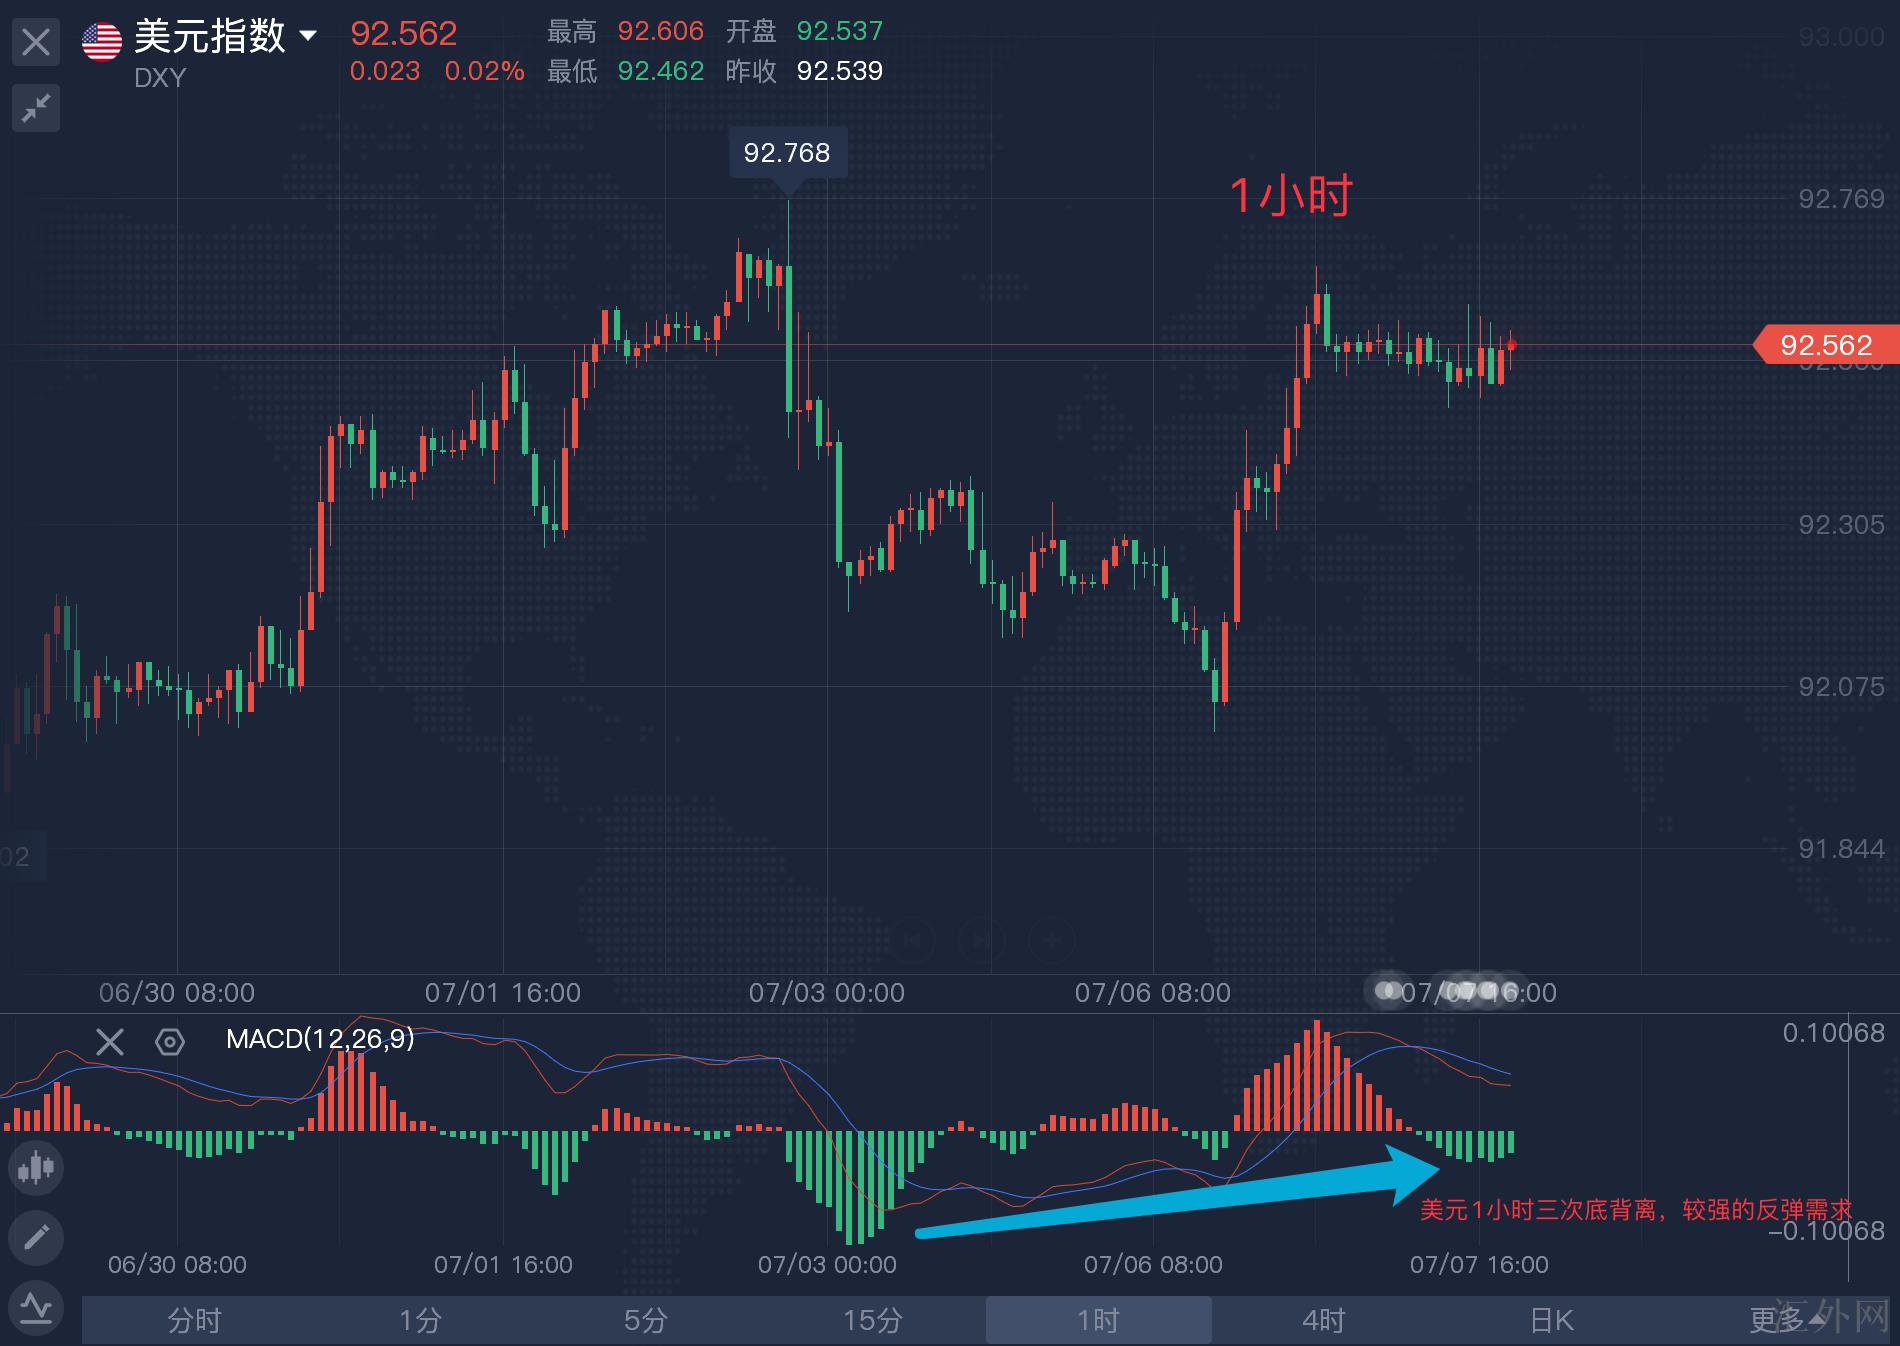Click the 92.075 price axis label
The height and width of the screenshot is (1346, 1900).
point(1841,687)
